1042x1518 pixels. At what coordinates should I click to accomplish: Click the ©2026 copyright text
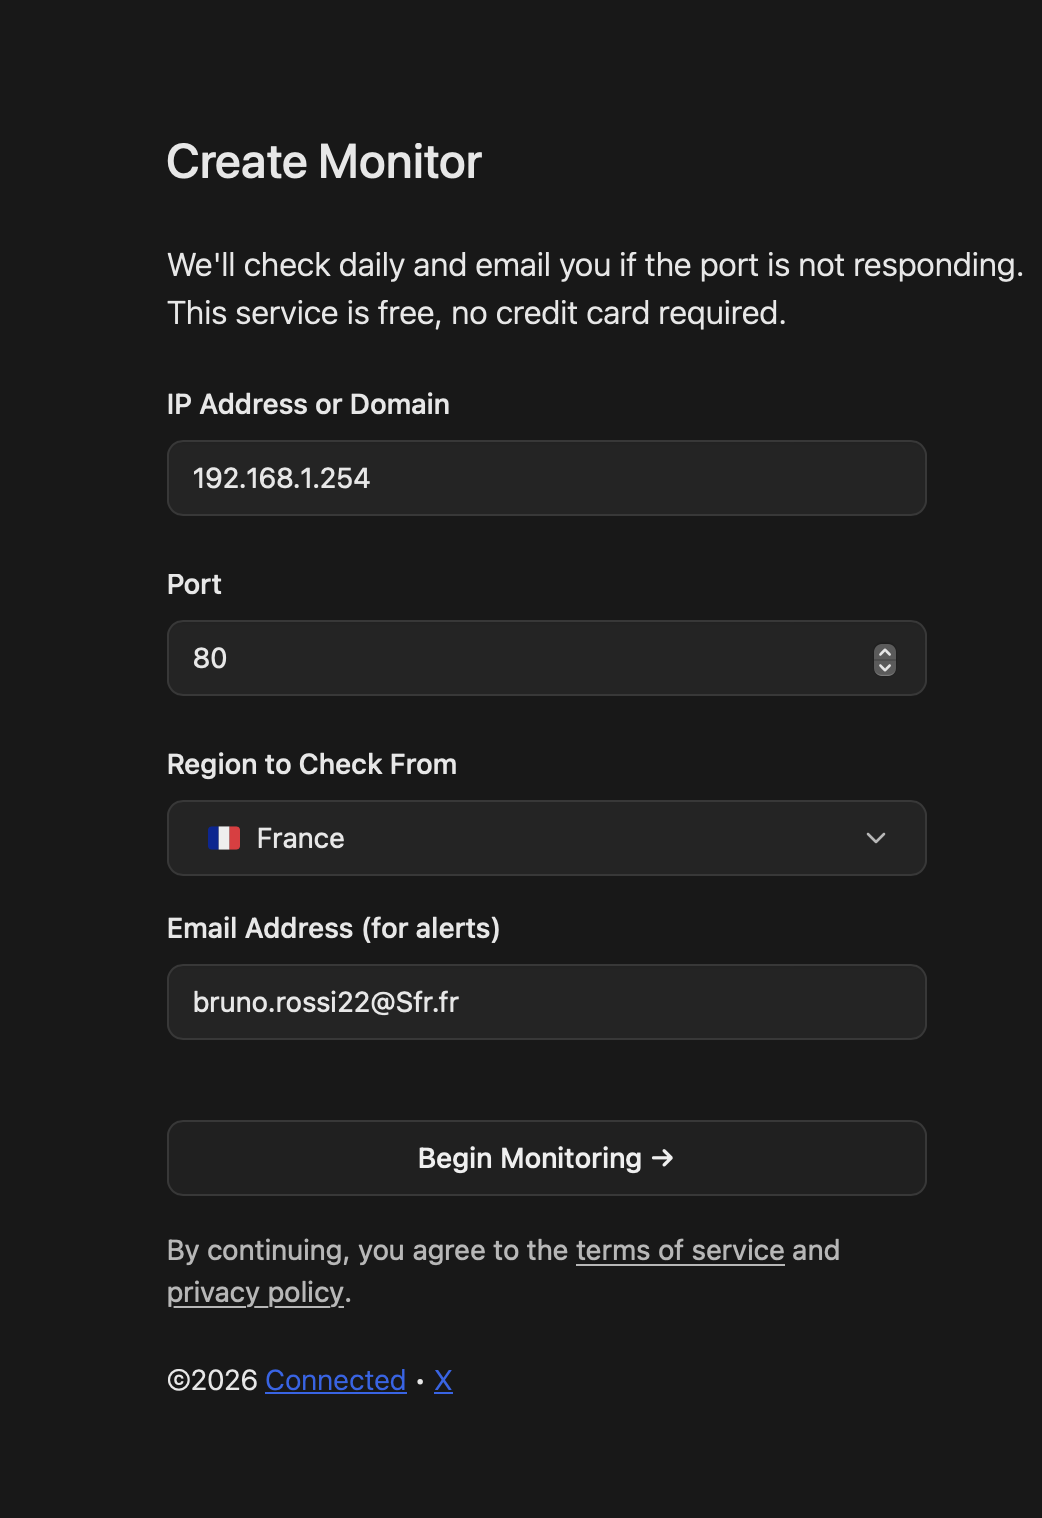pos(212,1380)
